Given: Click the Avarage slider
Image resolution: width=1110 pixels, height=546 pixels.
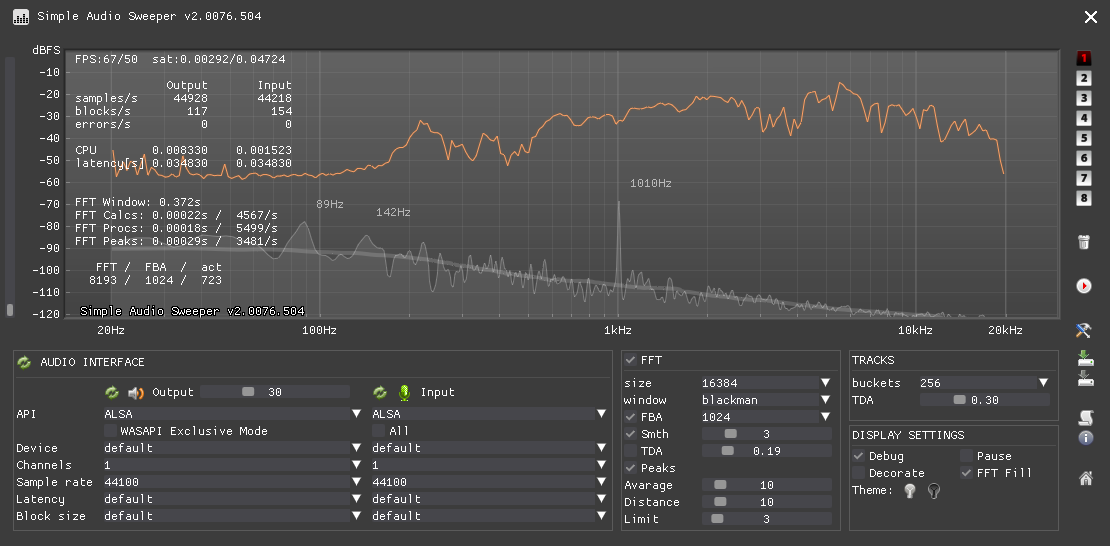Looking at the screenshot, I should pos(767,485).
